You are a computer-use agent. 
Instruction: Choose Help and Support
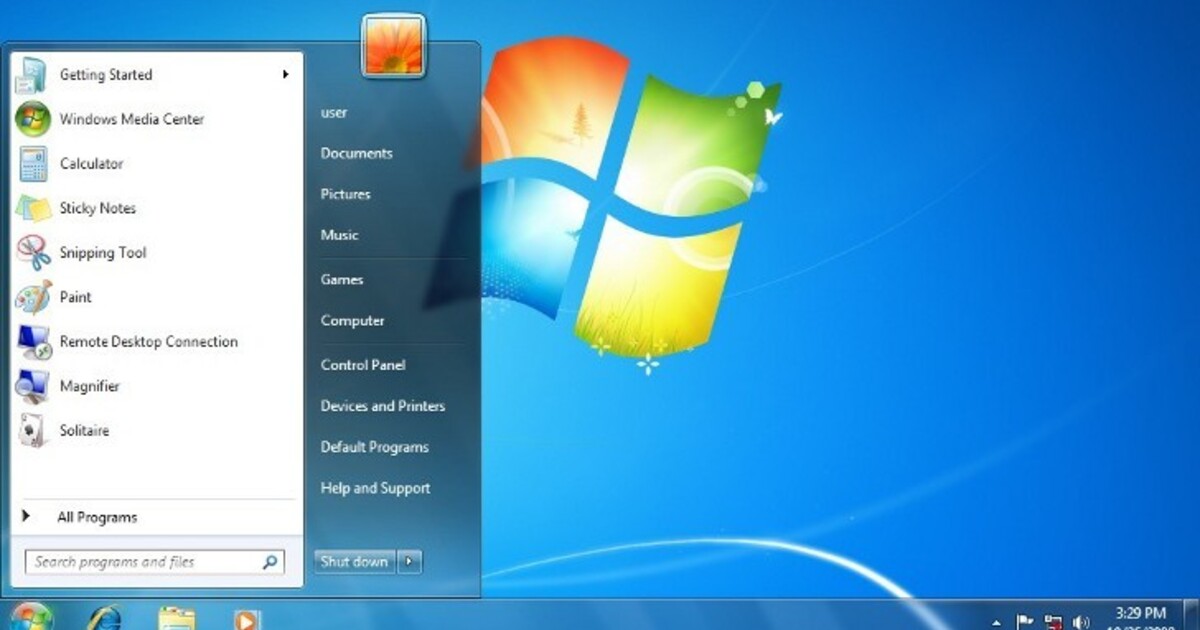375,488
